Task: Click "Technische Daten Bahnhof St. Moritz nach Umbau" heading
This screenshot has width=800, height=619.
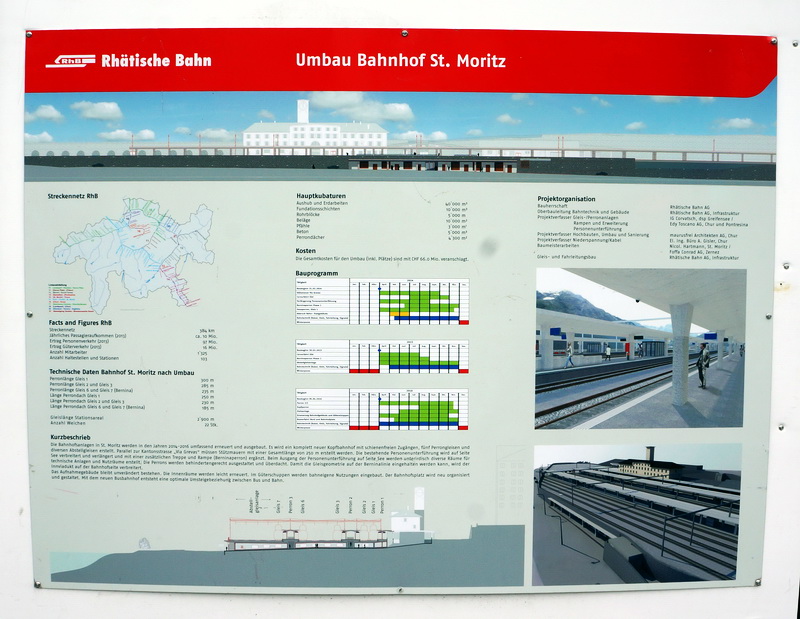Action: 121,373
